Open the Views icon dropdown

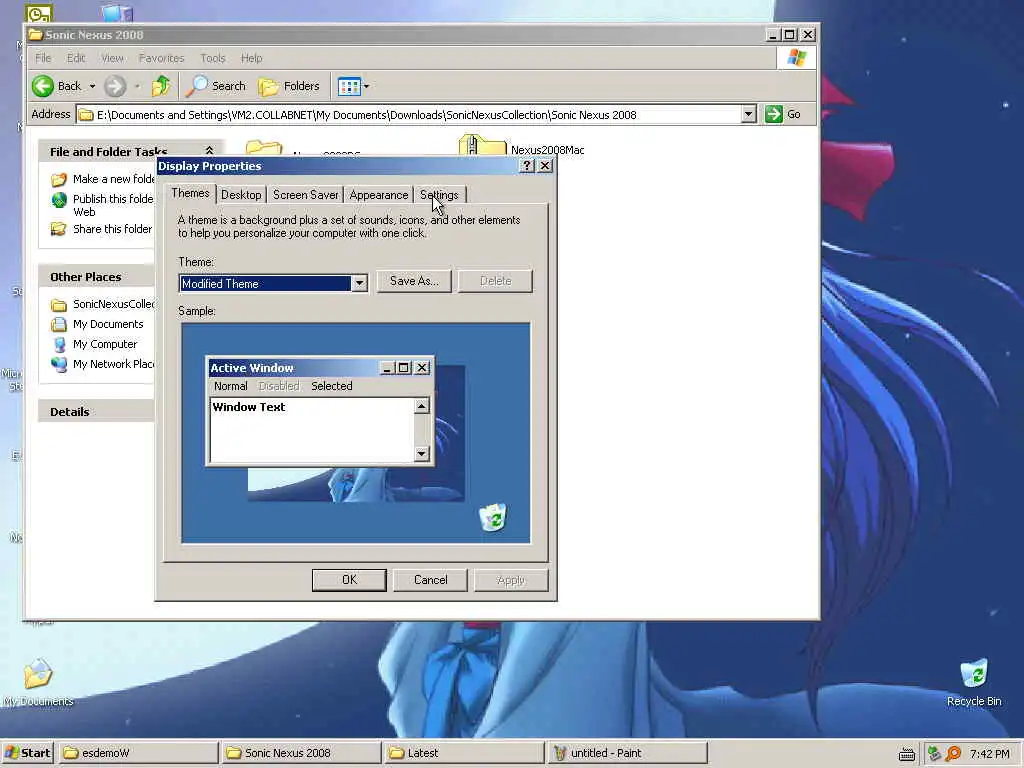pos(353,86)
